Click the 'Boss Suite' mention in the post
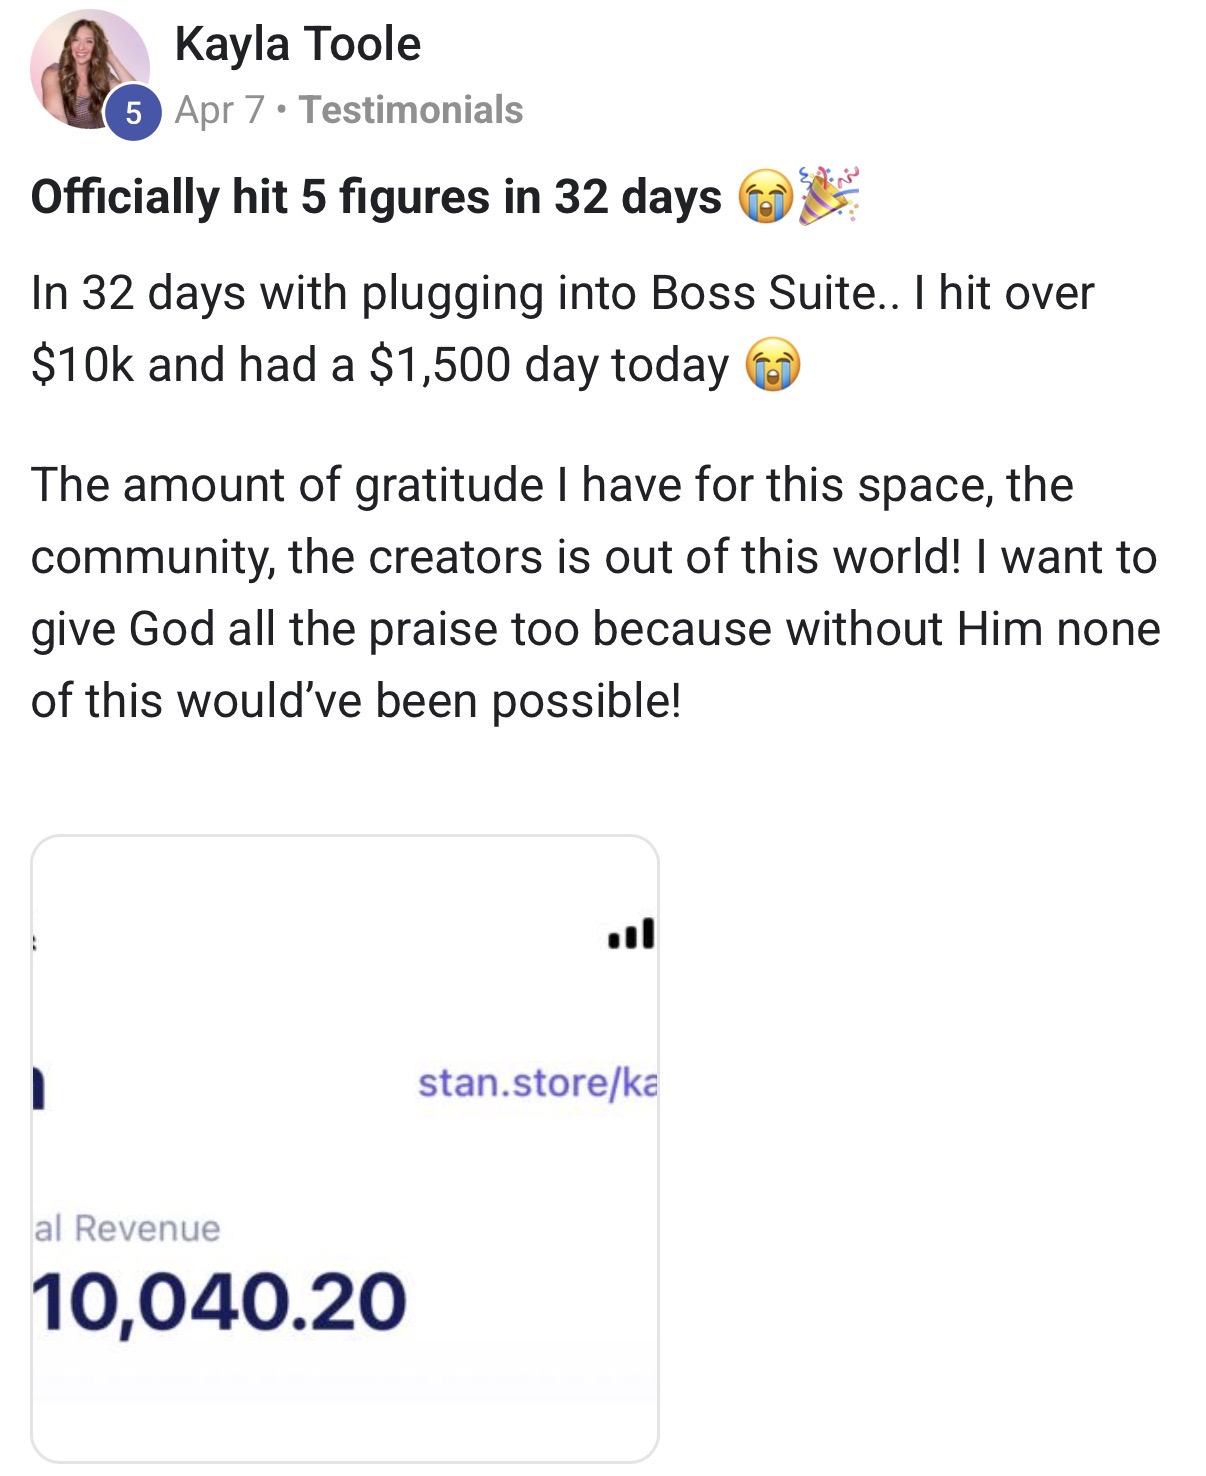The height and width of the screenshot is (1476, 1206). (x=764, y=293)
